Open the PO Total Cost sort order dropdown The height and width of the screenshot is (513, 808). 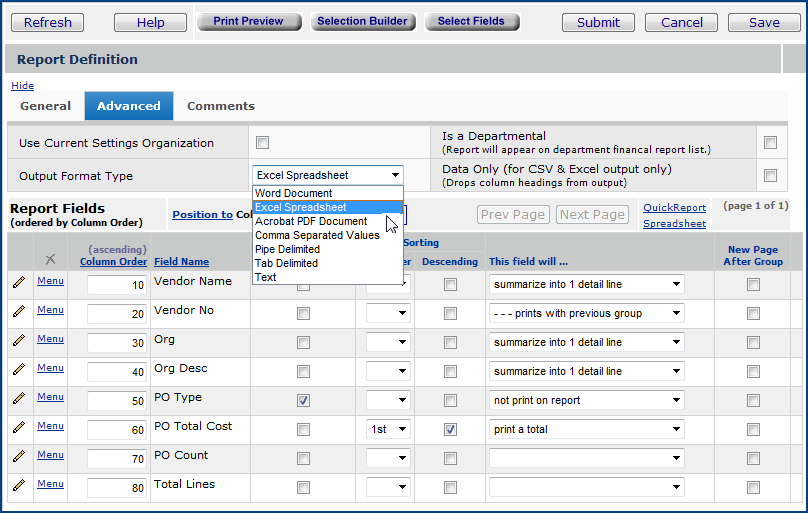pos(388,429)
